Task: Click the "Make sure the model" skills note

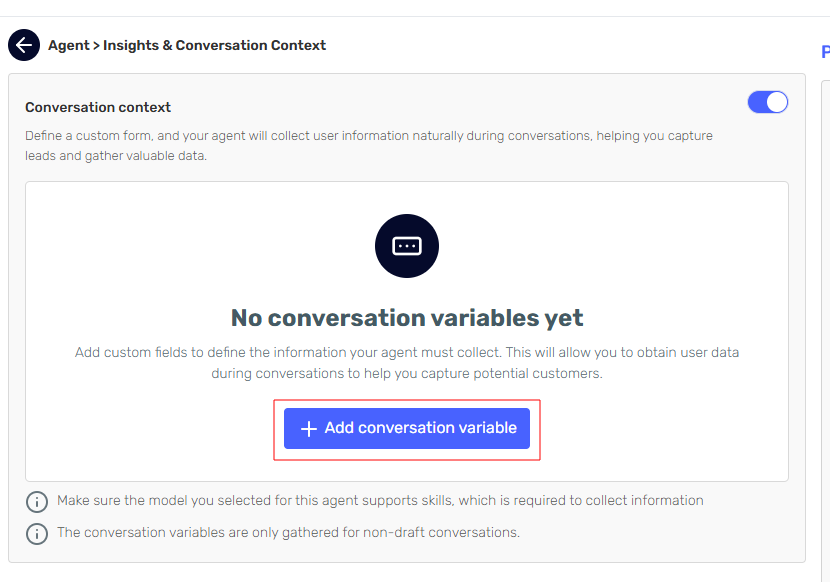Action: (x=380, y=500)
